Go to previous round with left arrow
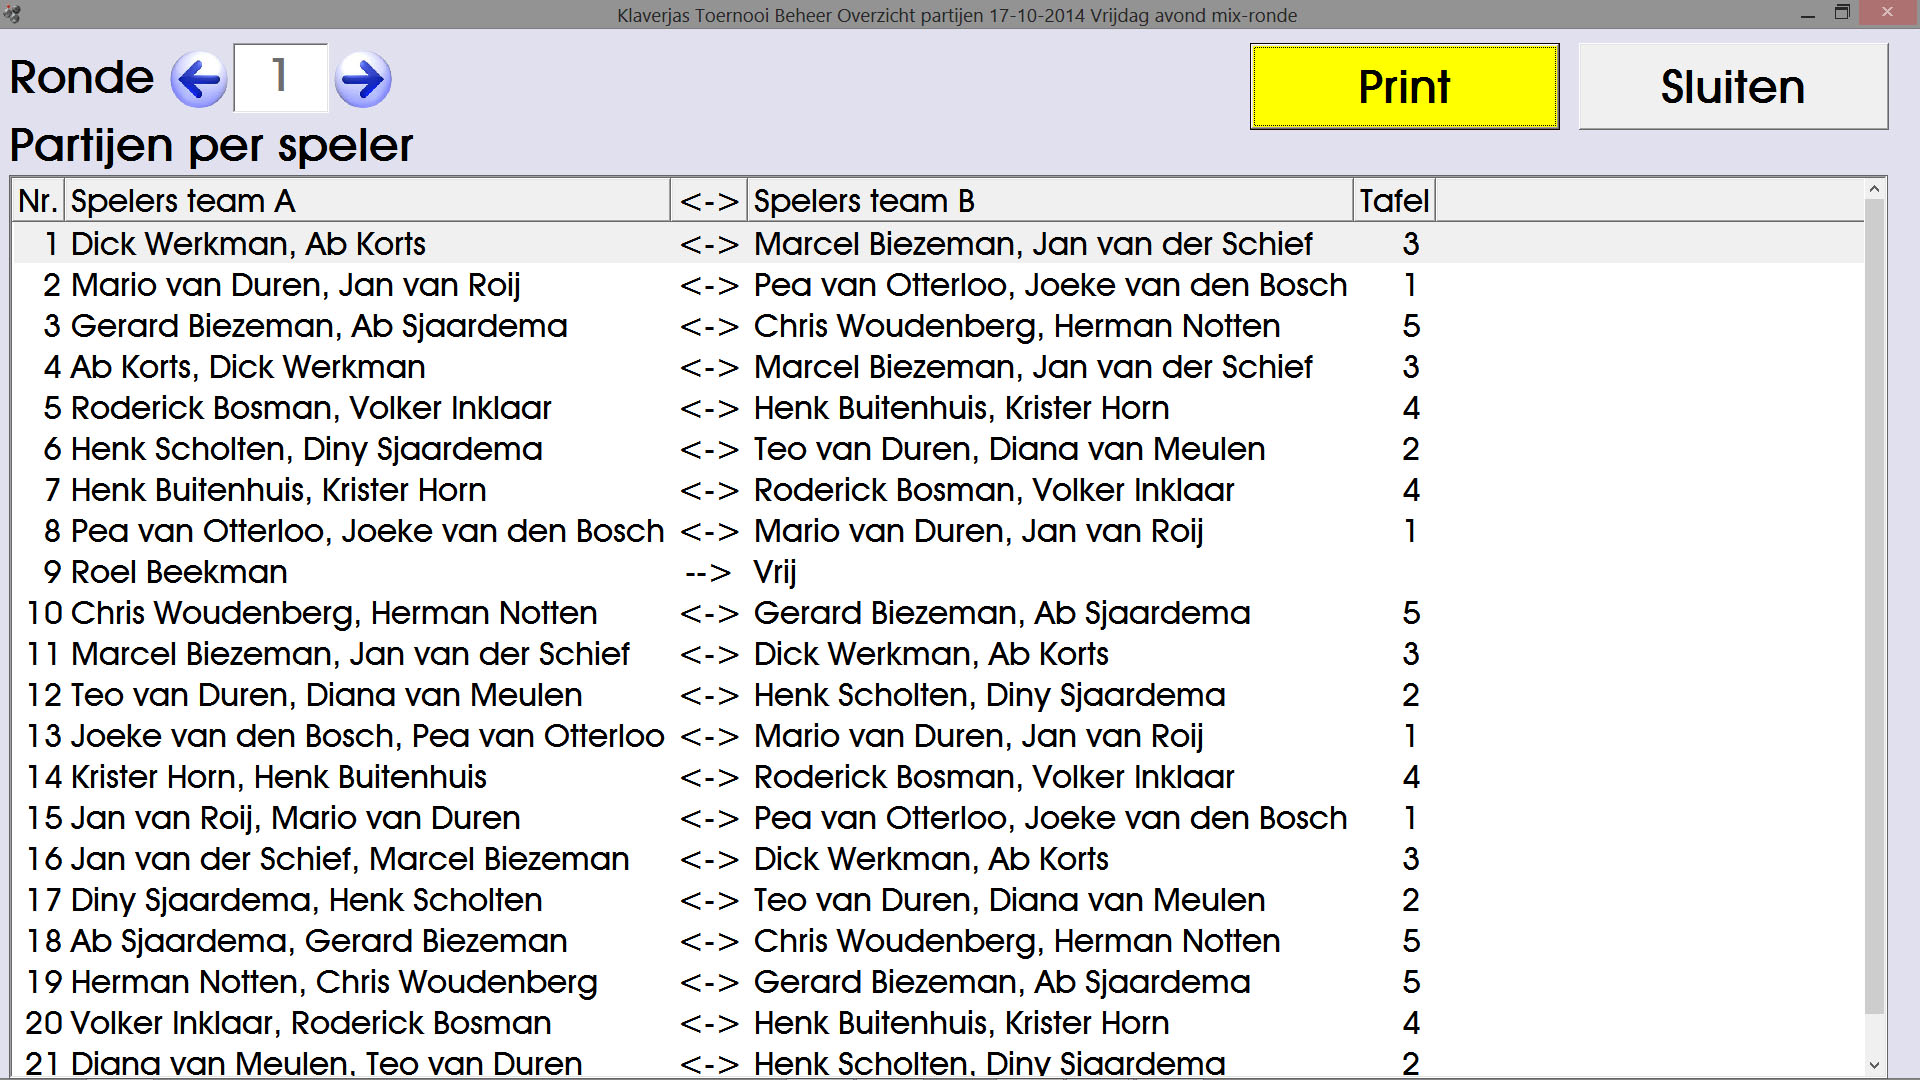This screenshot has width=1920, height=1080. click(199, 79)
